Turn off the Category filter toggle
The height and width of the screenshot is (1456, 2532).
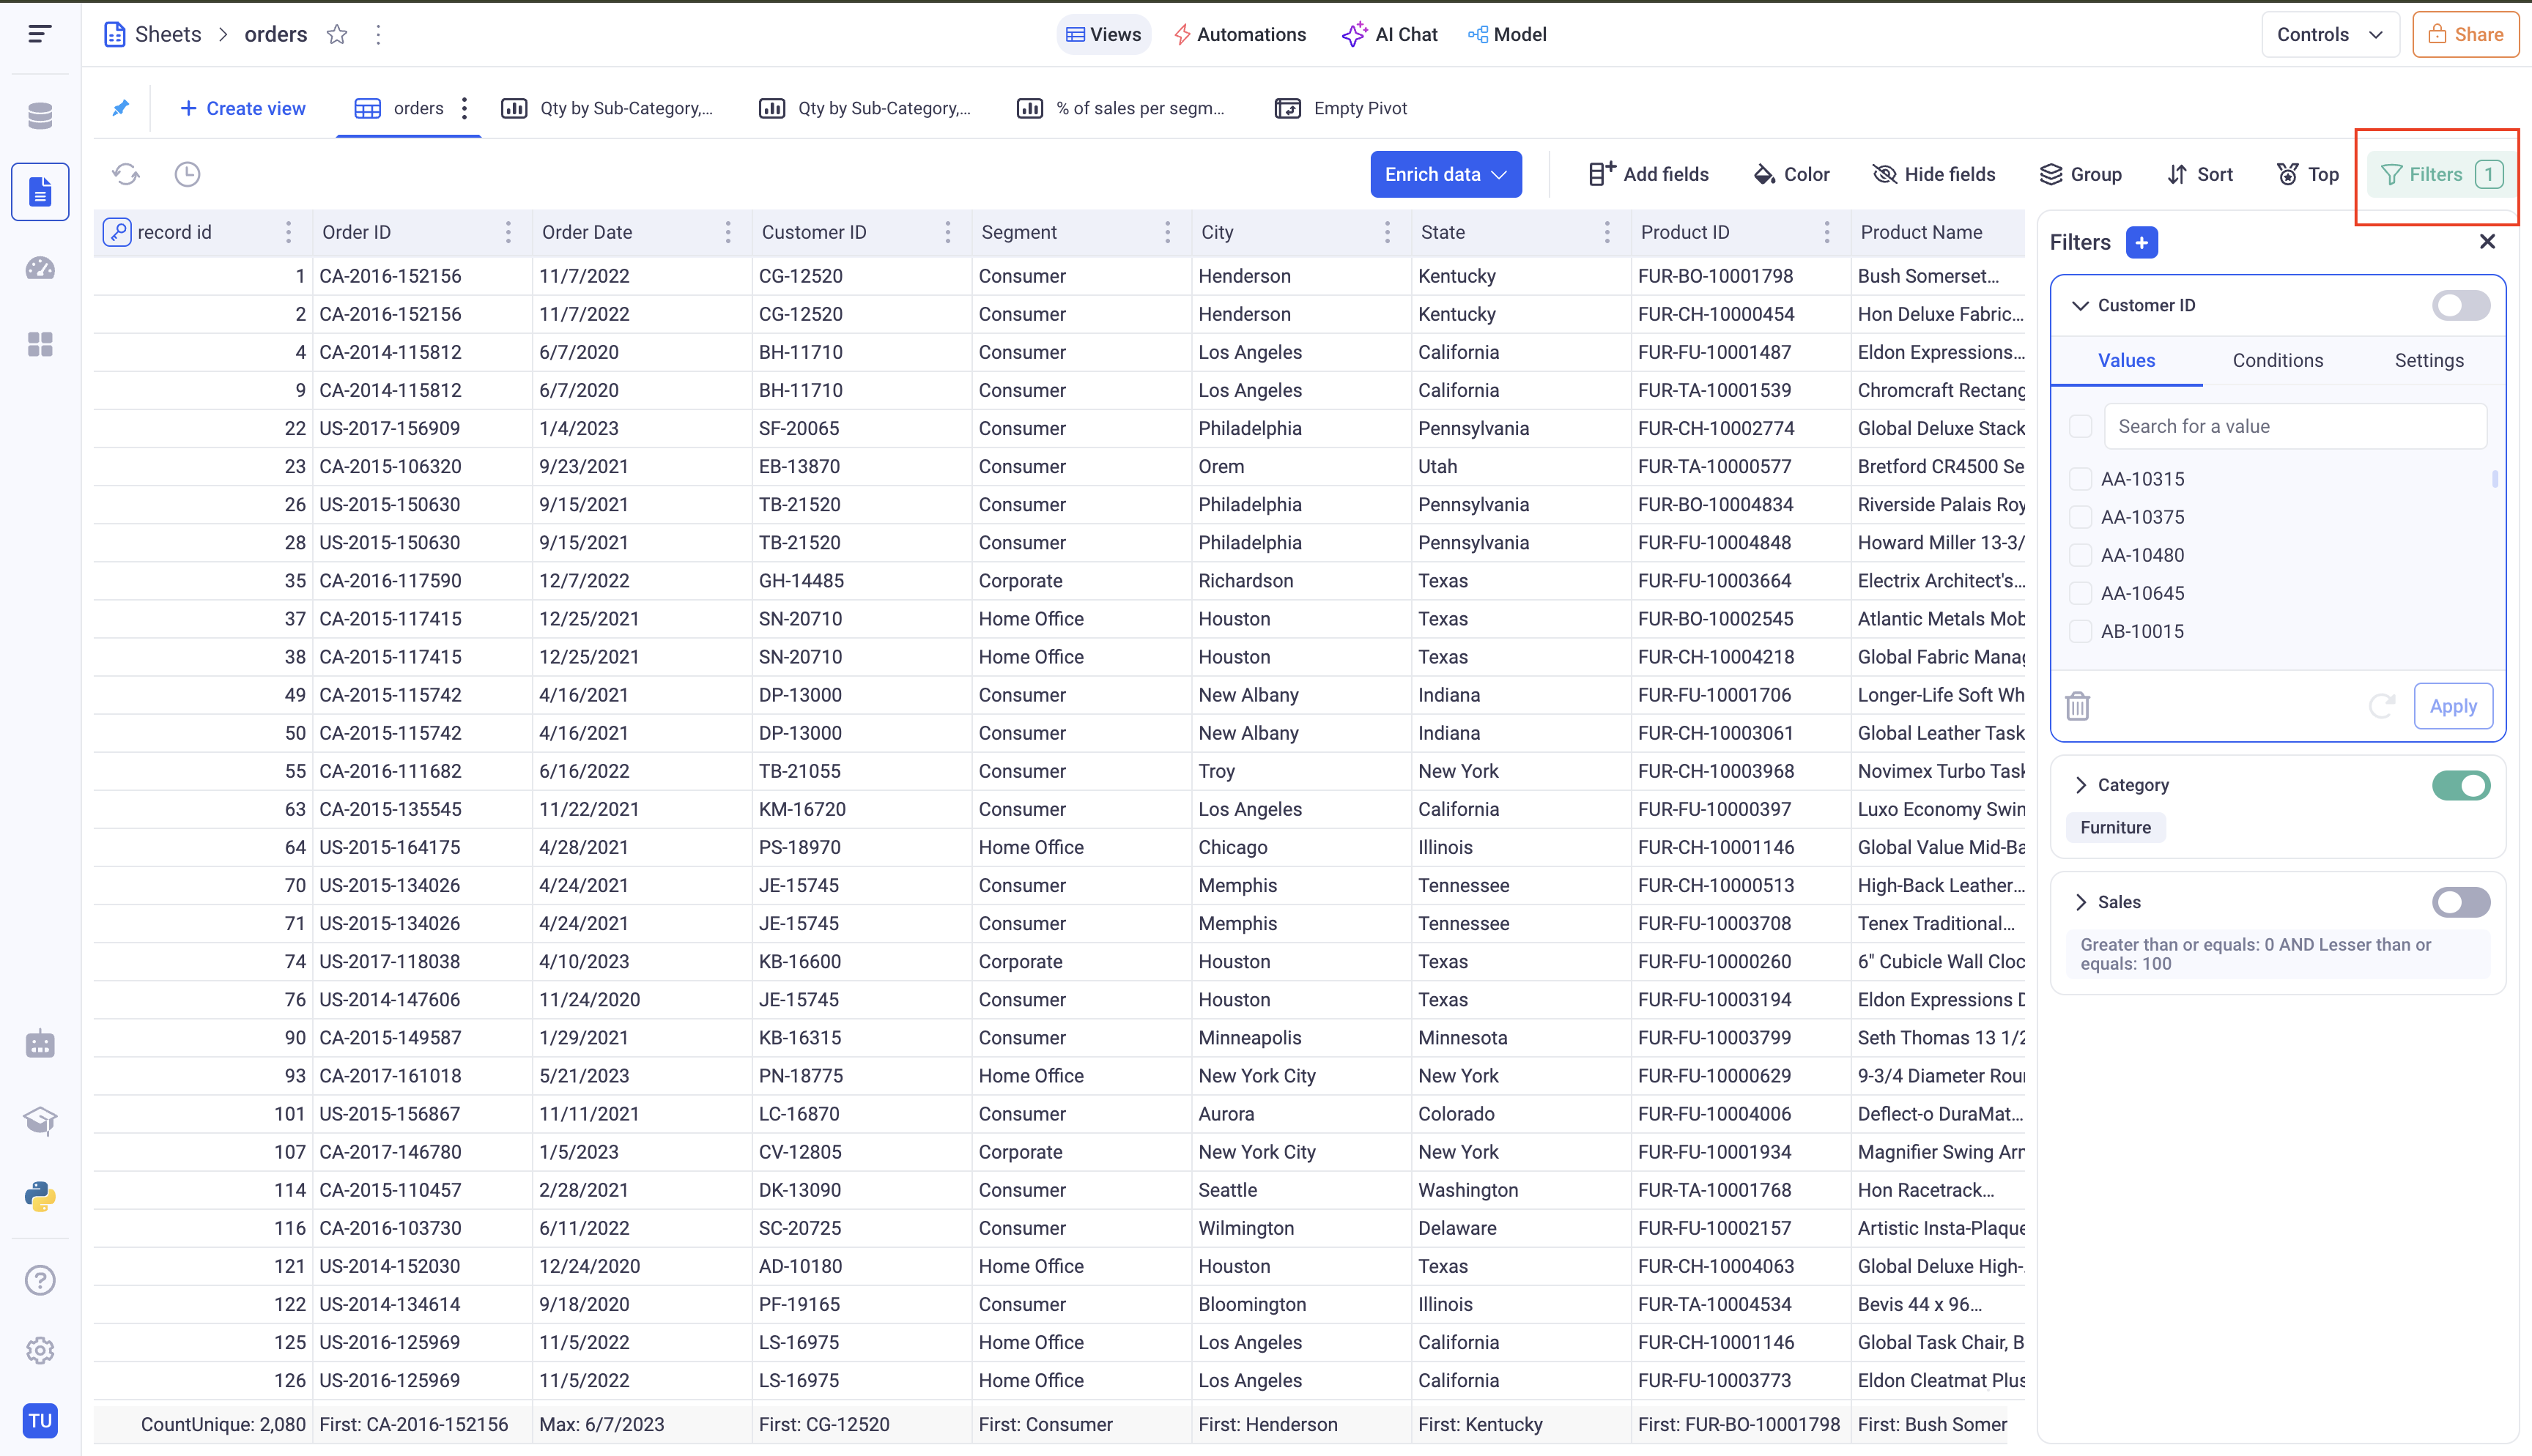pyautogui.click(x=2460, y=785)
